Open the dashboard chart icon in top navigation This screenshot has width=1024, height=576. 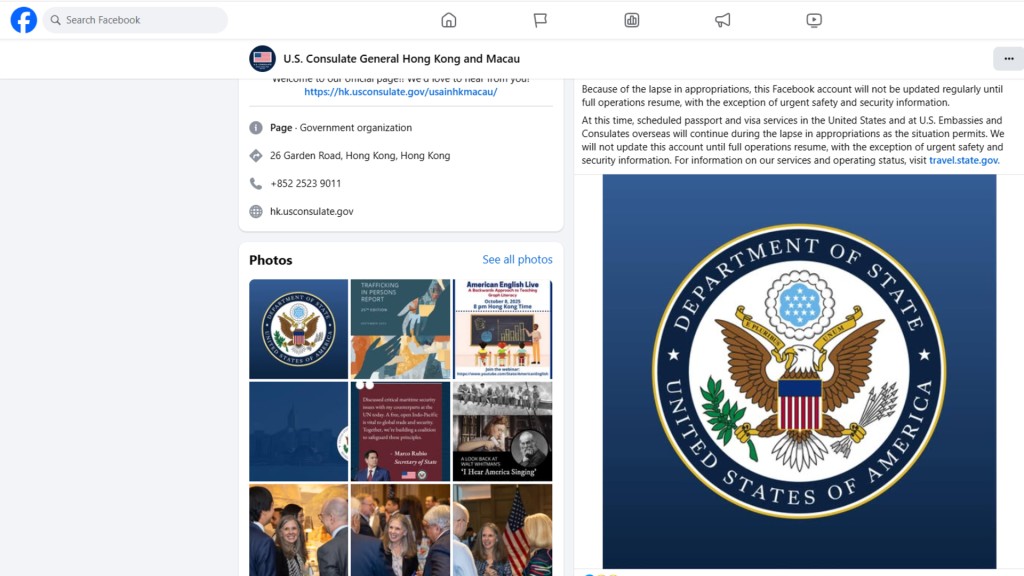click(x=632, y=20)
